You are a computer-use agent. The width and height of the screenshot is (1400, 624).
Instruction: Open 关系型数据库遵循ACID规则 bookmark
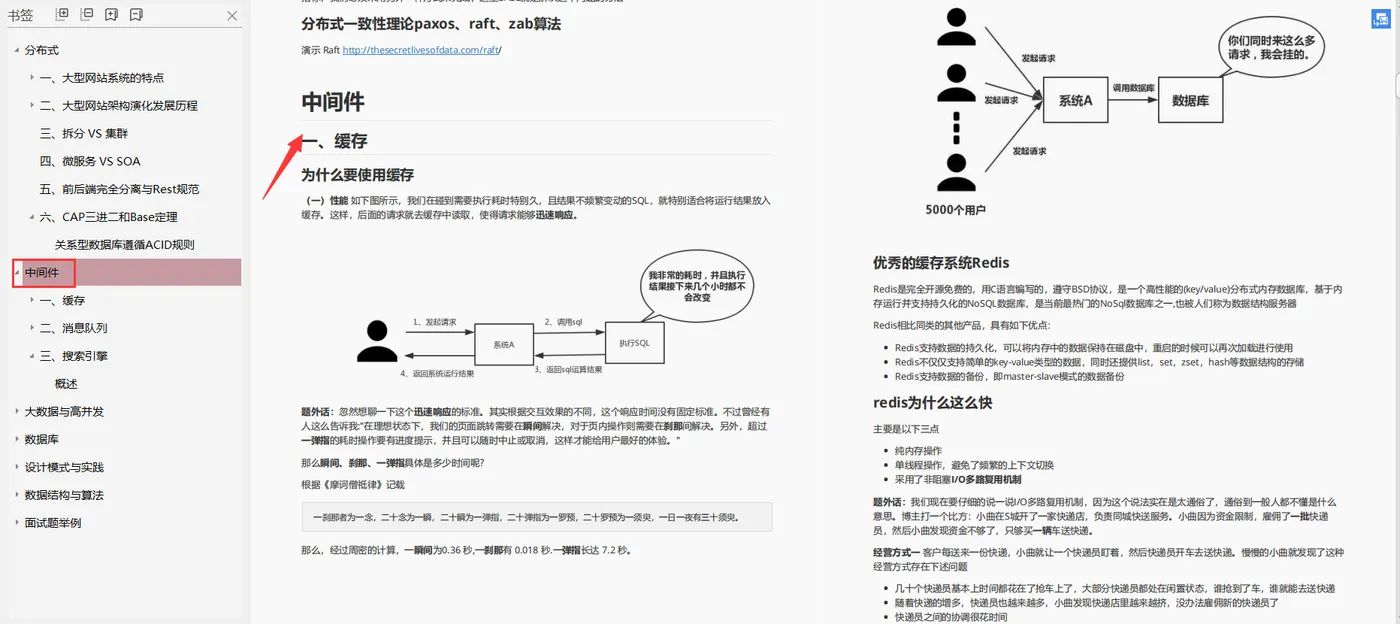point(124,245)
